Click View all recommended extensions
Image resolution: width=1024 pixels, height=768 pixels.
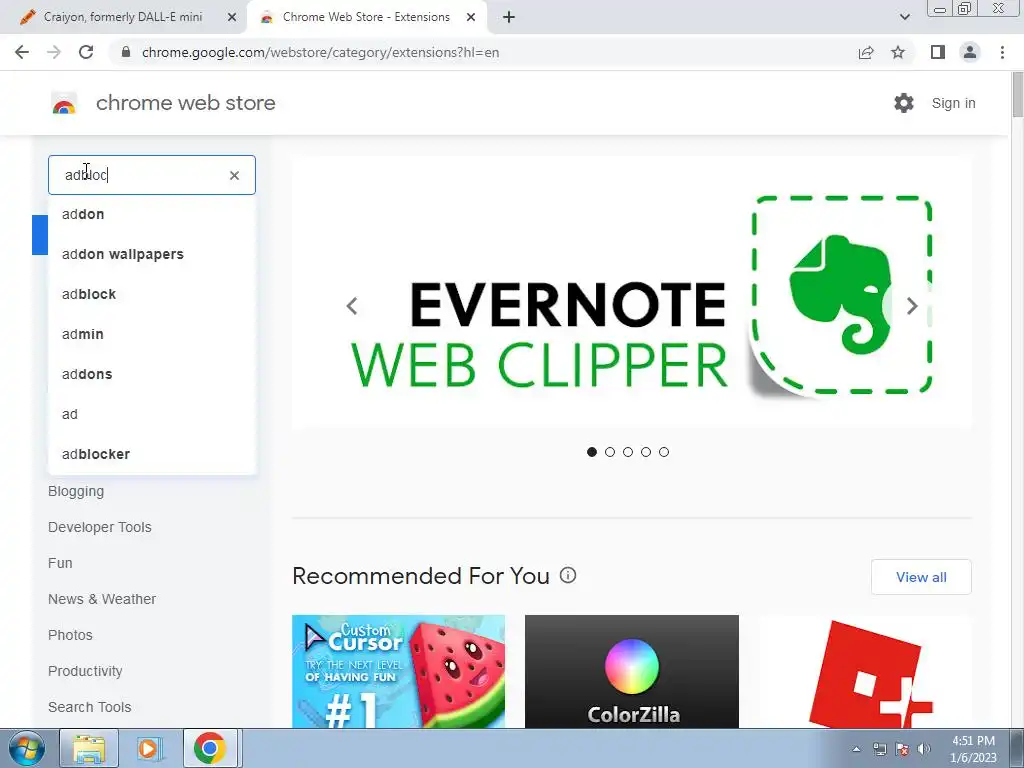pyautogui.click(x=921, y=577)
